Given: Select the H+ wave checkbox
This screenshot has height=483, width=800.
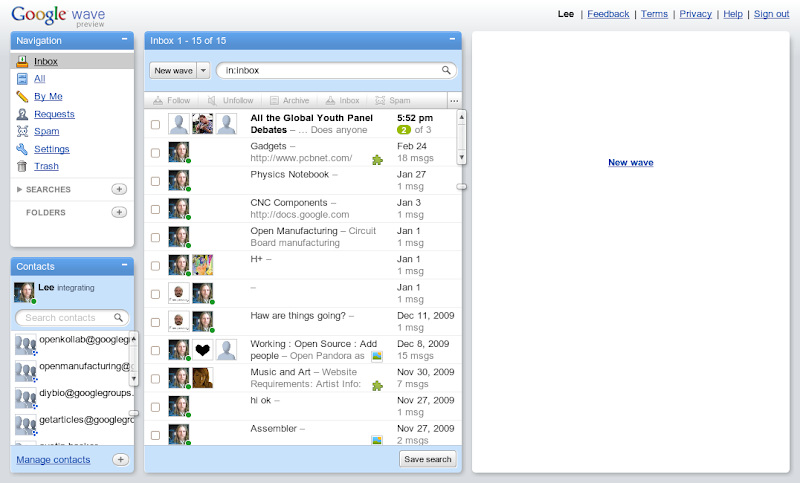Looking at the screenshot, I should (x=156, y=266).
